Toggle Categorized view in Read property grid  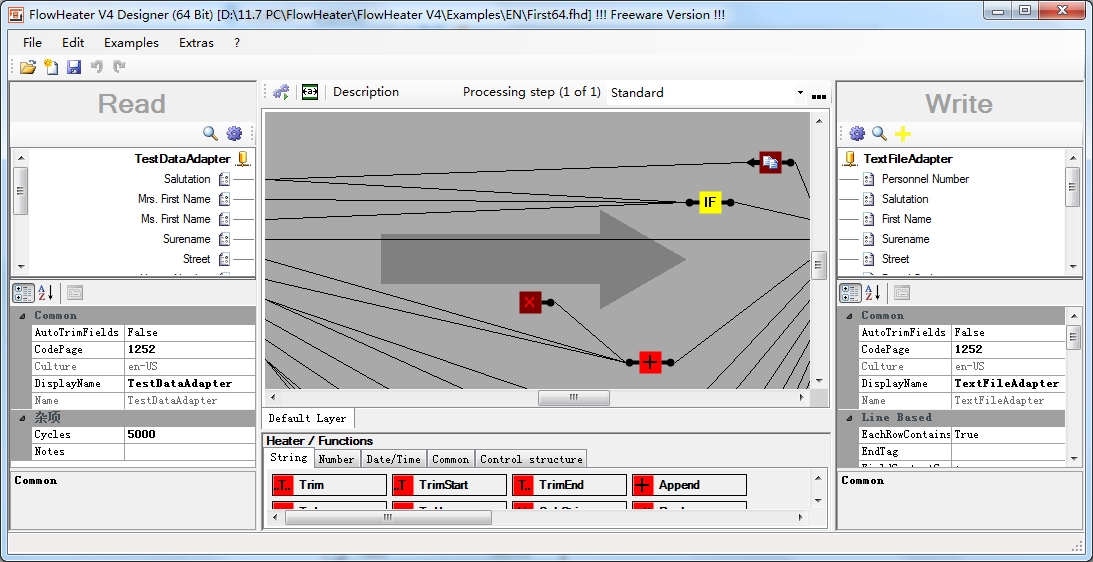(23, 293)
